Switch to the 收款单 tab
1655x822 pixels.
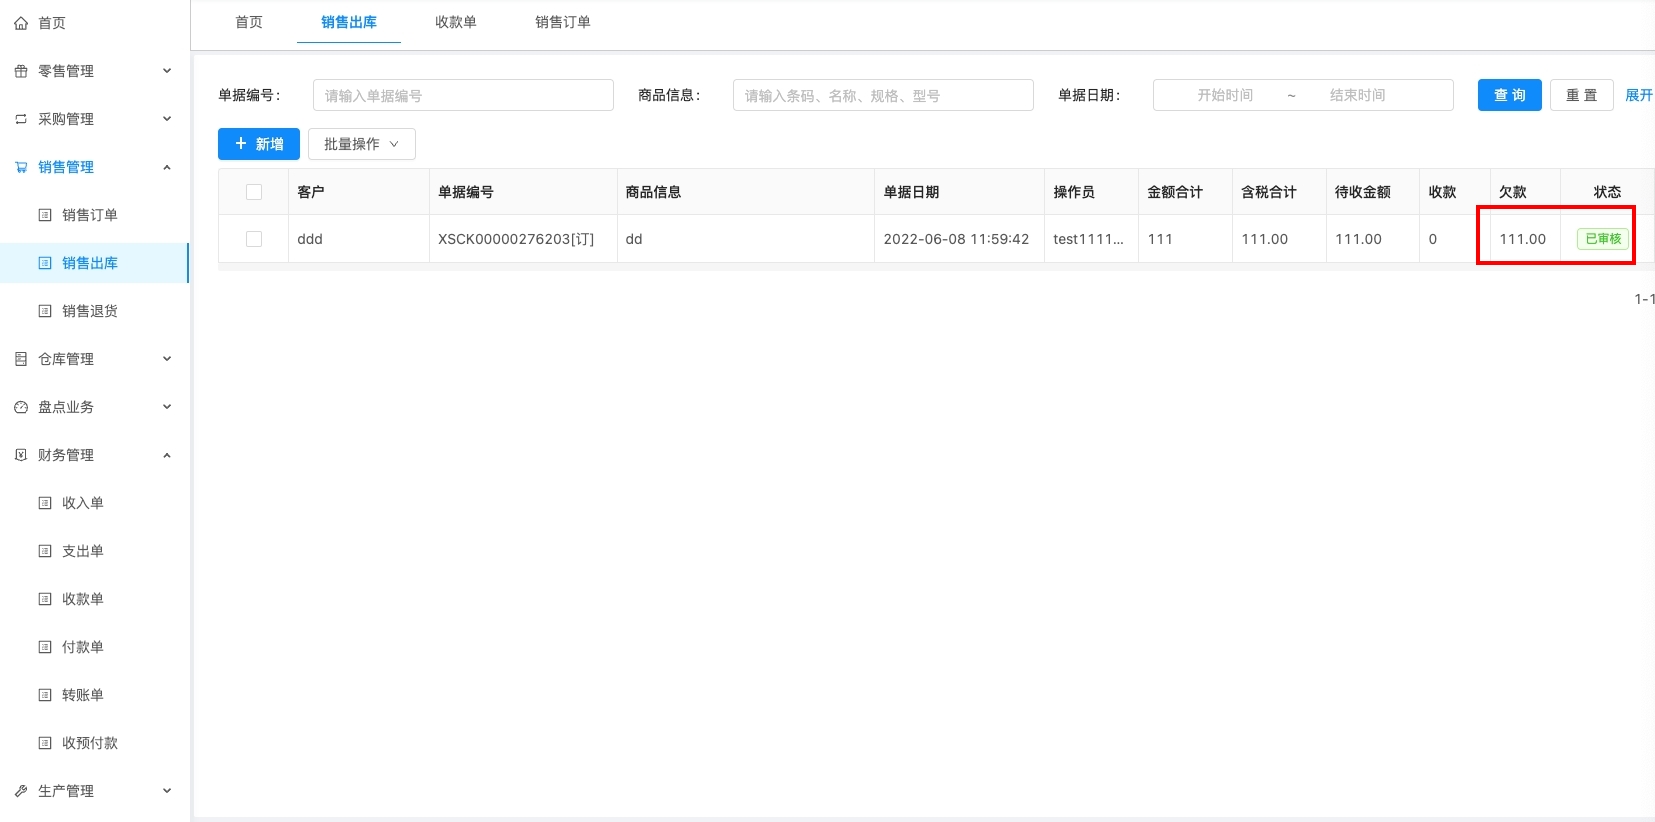pyautogui.click(x=456, y=22)
